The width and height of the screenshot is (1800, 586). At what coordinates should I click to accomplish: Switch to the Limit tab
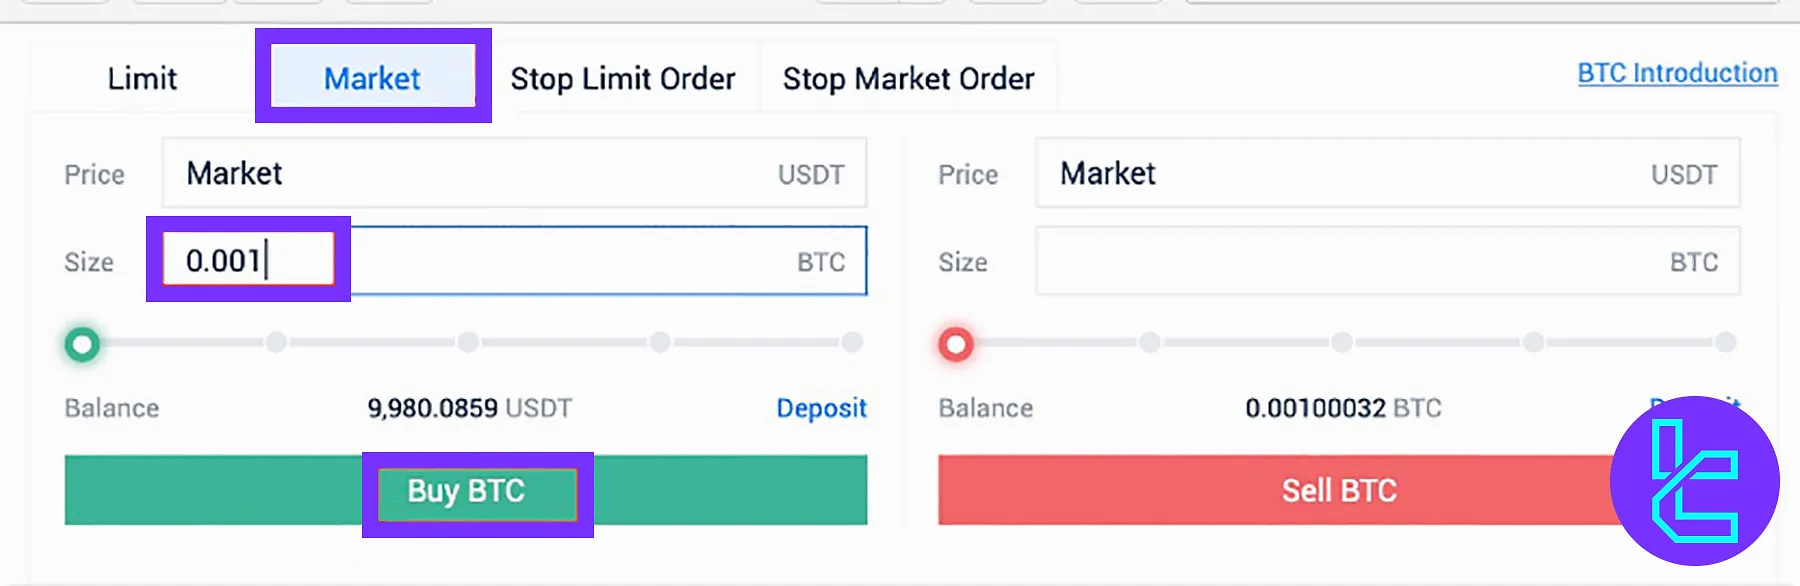coord(143,78)
